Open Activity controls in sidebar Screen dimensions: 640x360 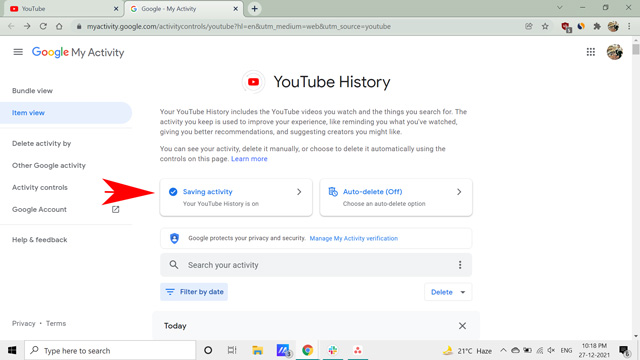tap(40, 187)
